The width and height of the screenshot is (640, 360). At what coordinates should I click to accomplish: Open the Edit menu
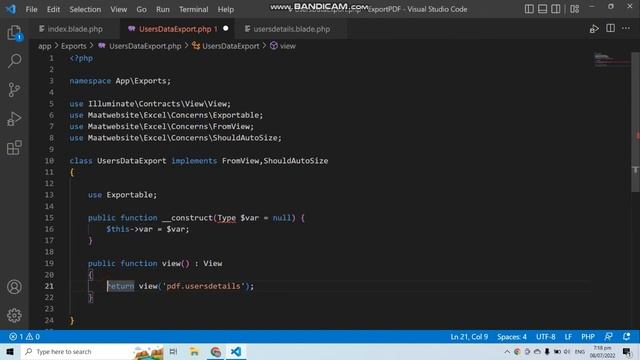click(x=53, y=9)
